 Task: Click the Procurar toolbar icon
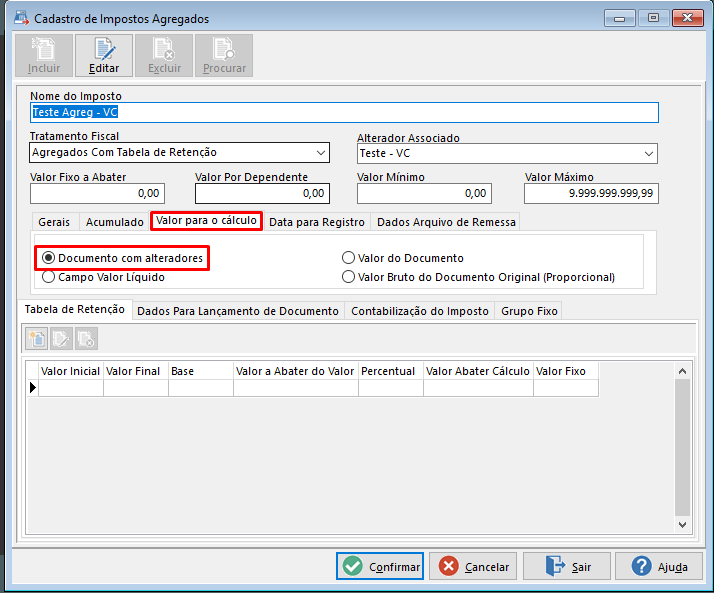pyautogui.click(x=224, y=56)
